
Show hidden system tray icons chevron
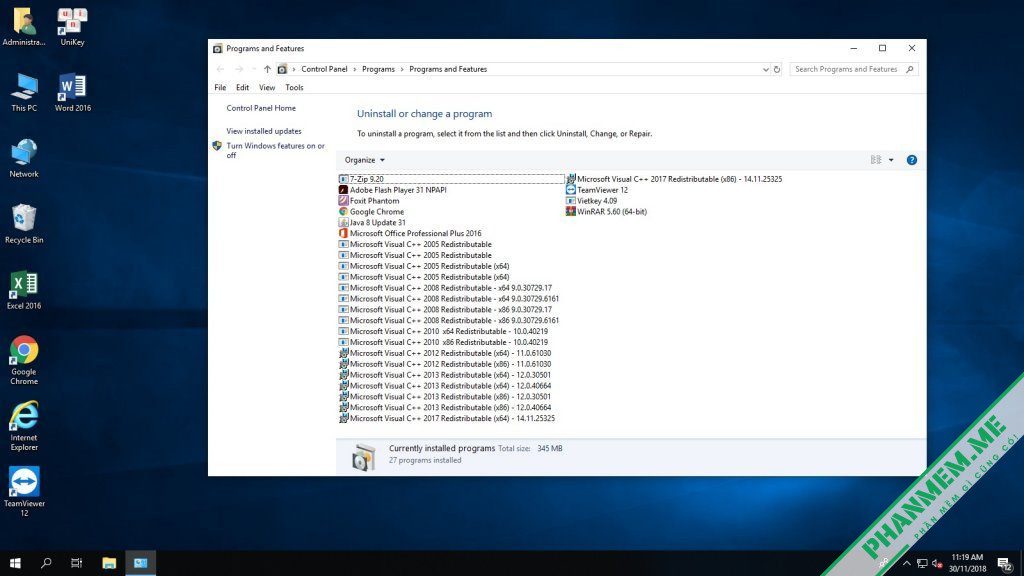[906, 564]
